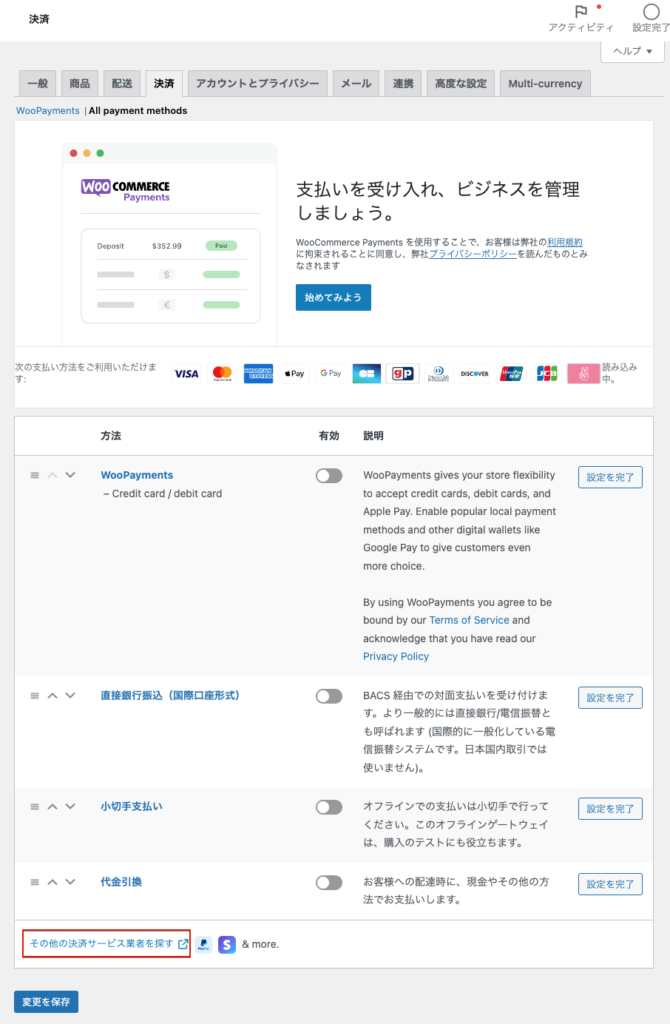Click the PayPal icon near bottom link
This screenshot has width=670, height=1024.
tap(203, 944)
